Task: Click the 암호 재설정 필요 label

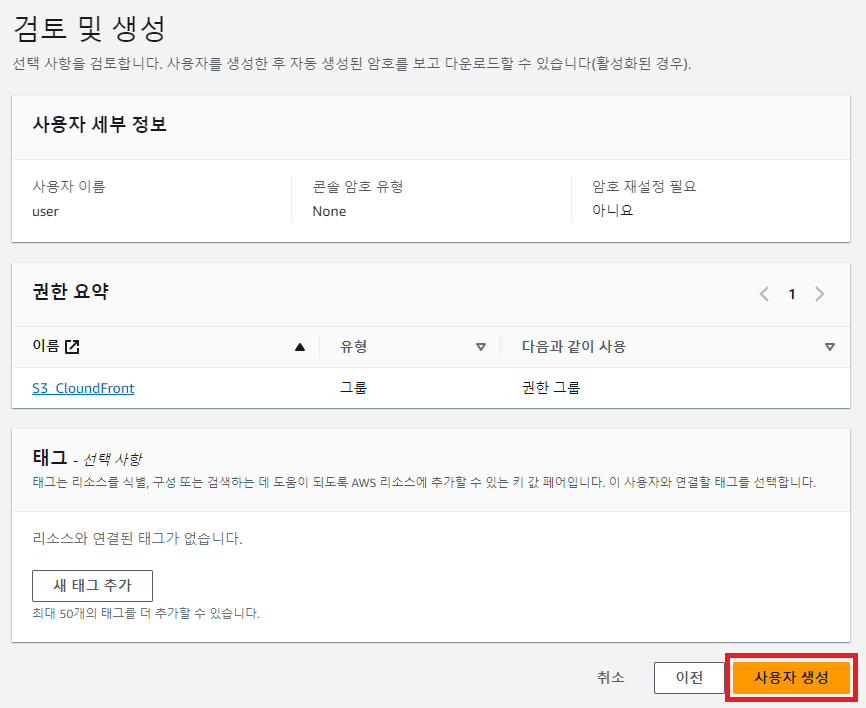Action: tap(644, 187)
